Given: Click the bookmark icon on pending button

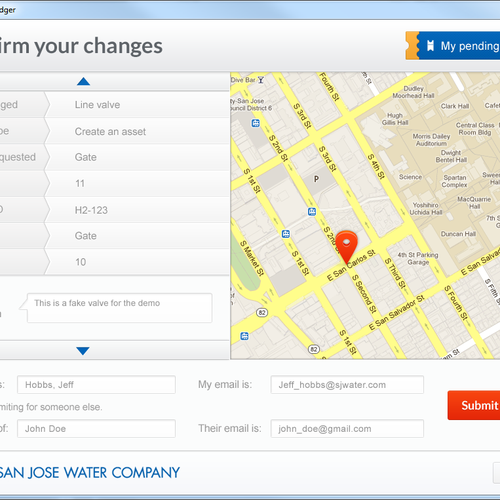Looking at the screenshot, I should click(x=430, y=46).
